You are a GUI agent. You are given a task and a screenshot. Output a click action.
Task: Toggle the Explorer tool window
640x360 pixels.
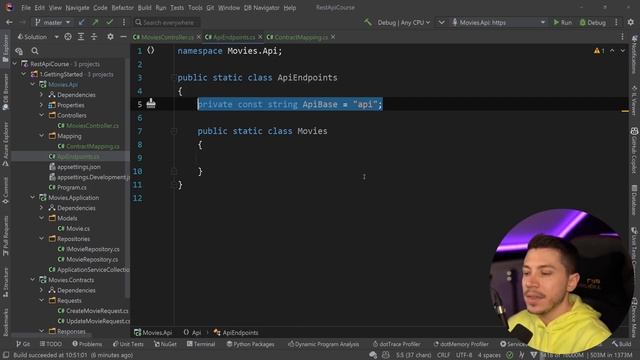pyautogui.click(x=5, y=49)
